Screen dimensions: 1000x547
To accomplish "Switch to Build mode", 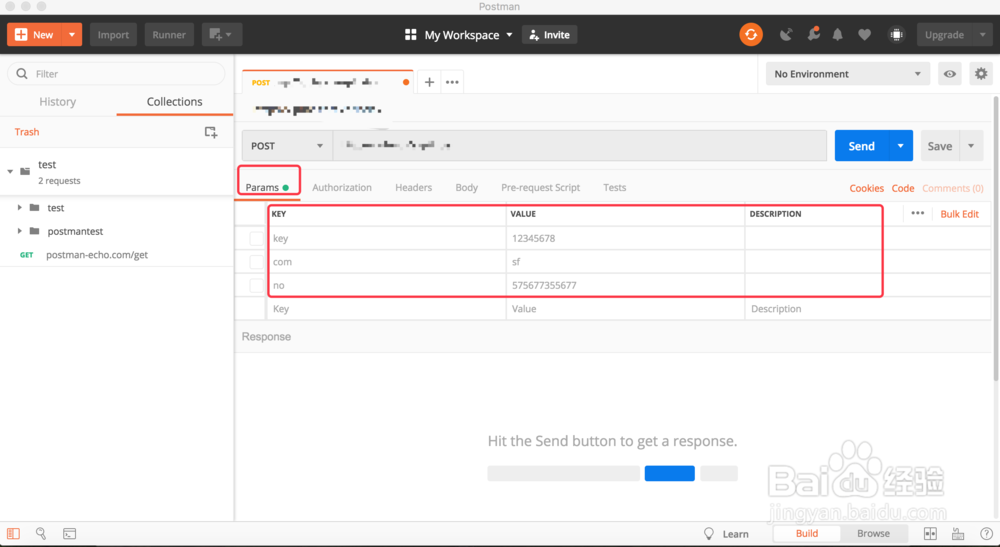I will tap(807, 534).
